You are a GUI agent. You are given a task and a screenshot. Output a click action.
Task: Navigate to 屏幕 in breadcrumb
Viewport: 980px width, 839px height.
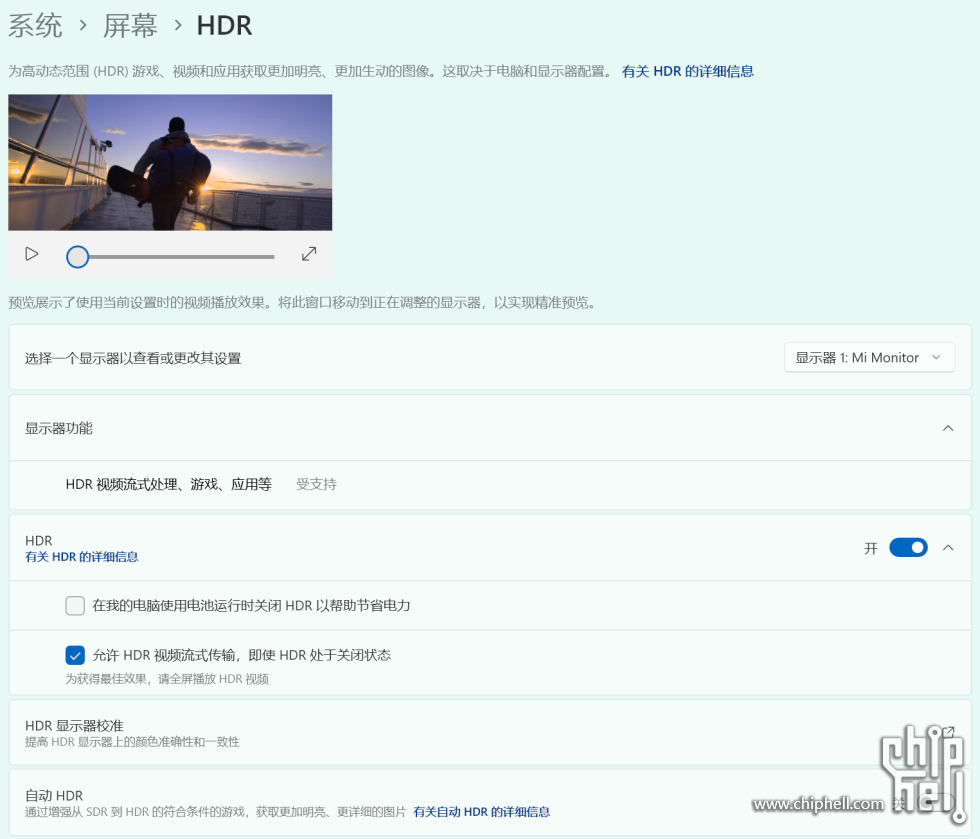(x=130, y=25)
